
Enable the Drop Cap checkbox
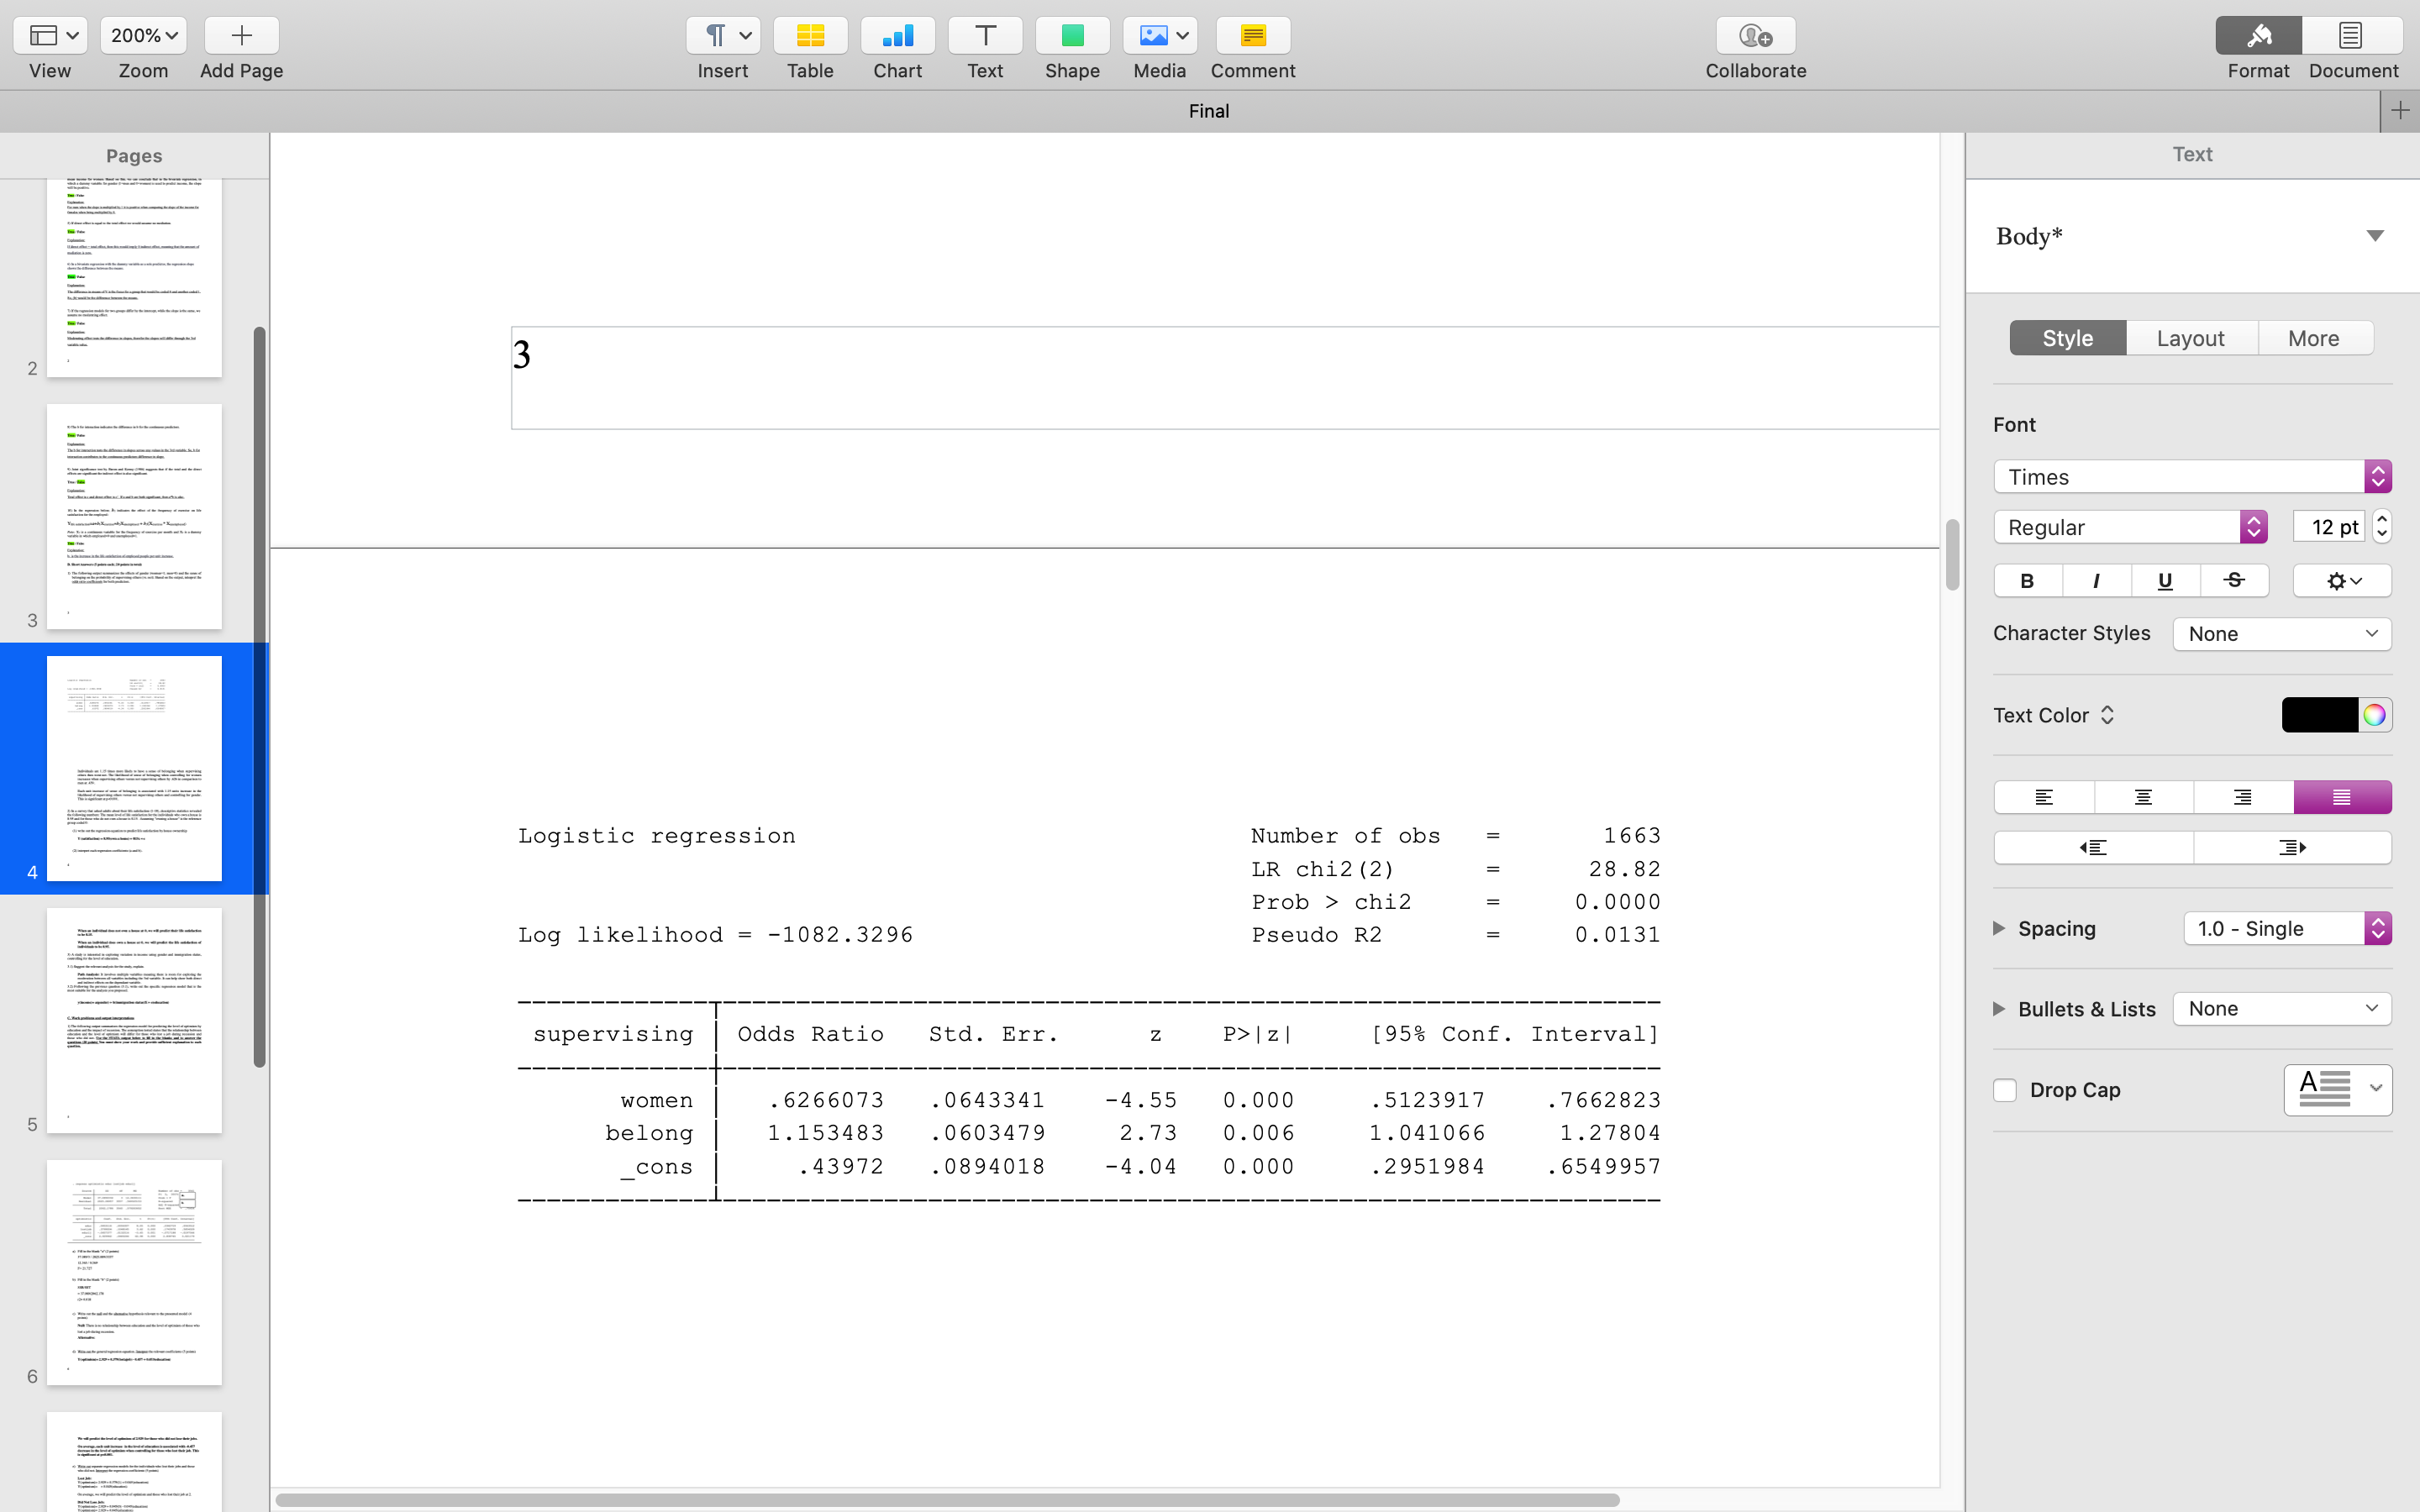pos(2005,1090)
